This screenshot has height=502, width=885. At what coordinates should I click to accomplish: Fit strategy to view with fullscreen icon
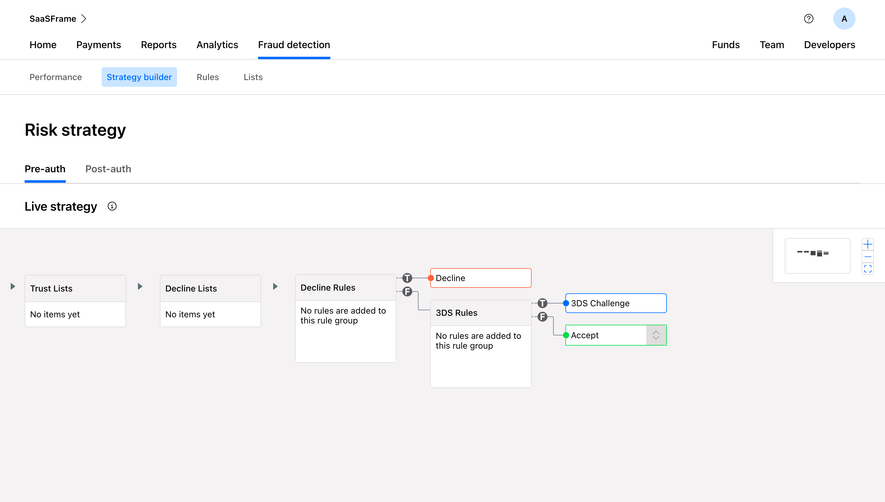(868, 269)
